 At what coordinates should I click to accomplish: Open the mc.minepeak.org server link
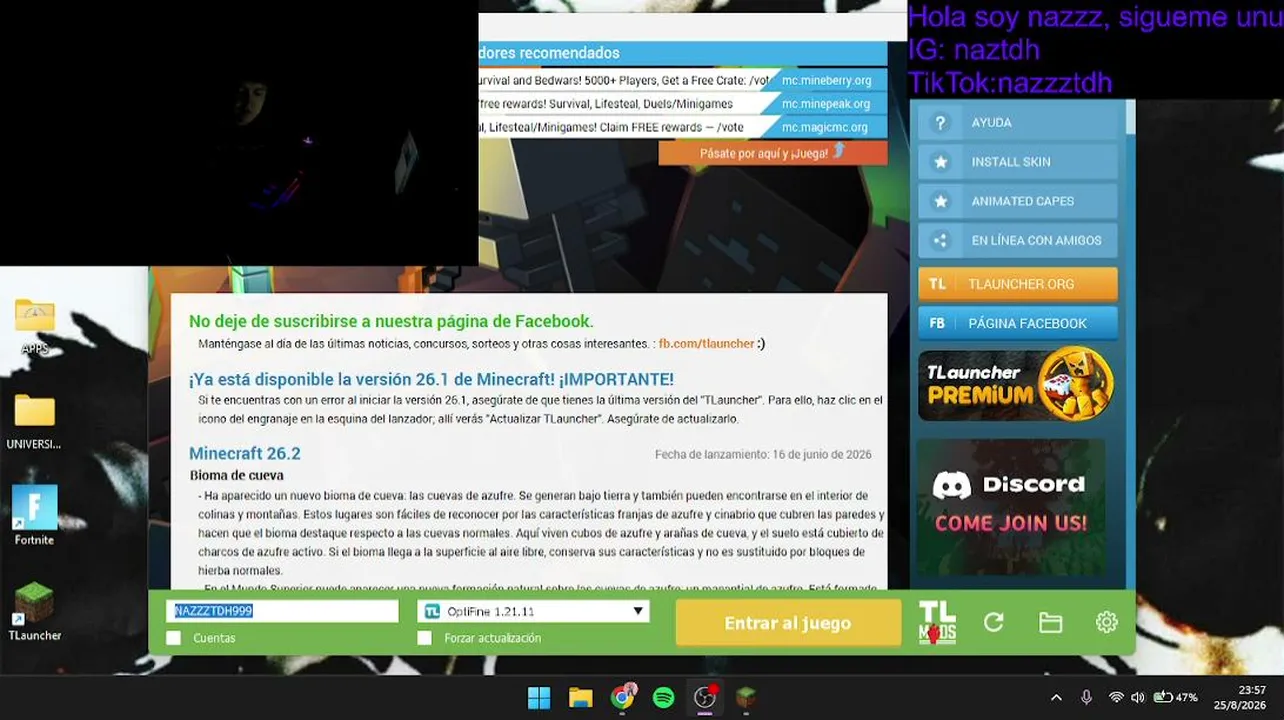[826, 104]
